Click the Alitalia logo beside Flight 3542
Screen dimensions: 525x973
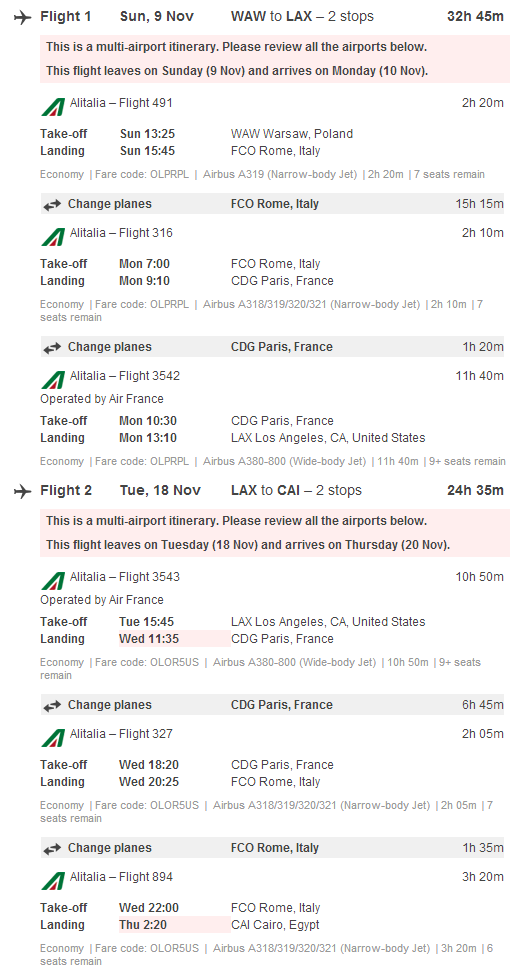[x=53, y=379]
